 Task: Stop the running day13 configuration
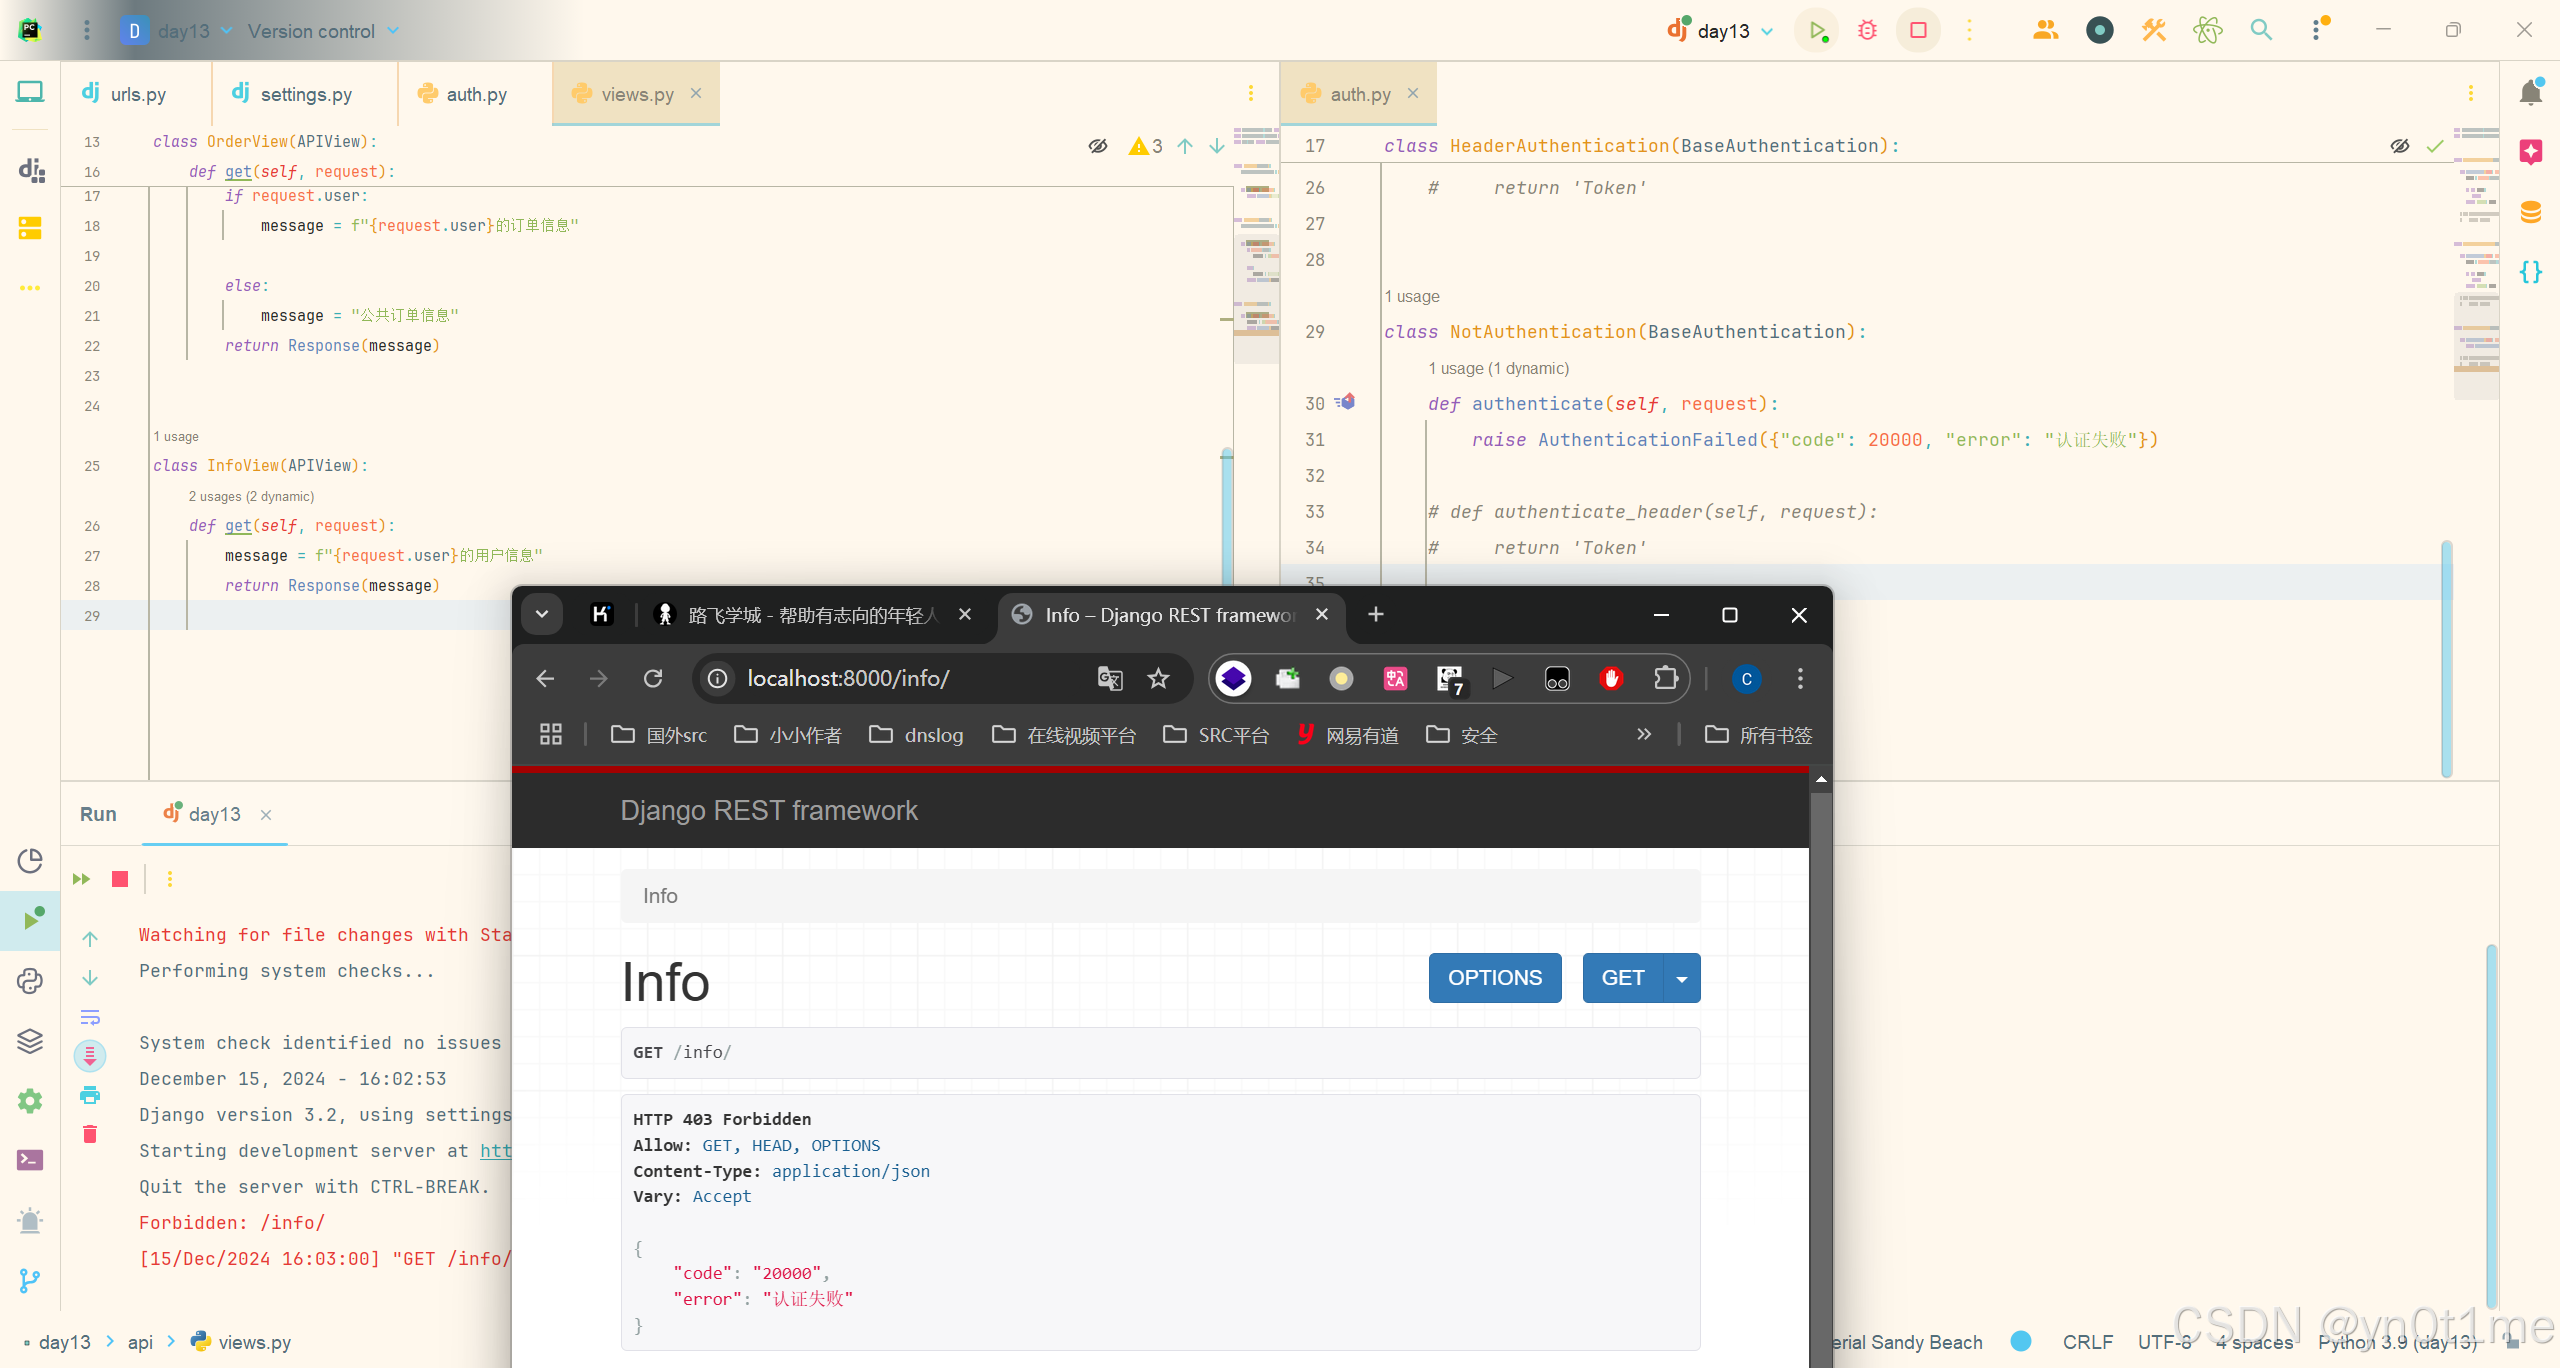[x=1918, y=30]
